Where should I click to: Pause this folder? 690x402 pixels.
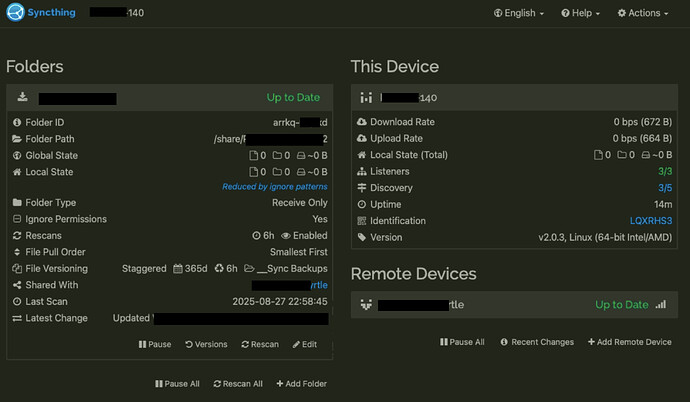click(154, 344)
